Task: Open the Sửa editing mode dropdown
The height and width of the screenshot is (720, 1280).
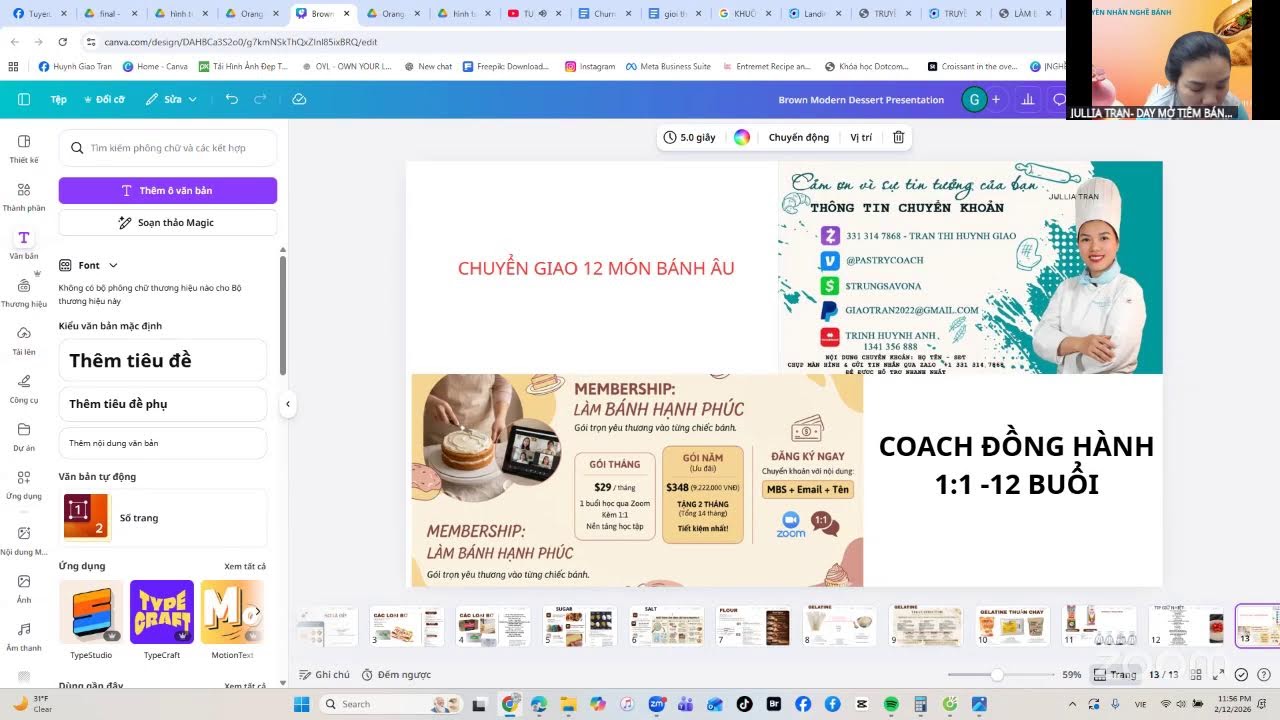Action: pyautogui.click(x=171, y=99)
